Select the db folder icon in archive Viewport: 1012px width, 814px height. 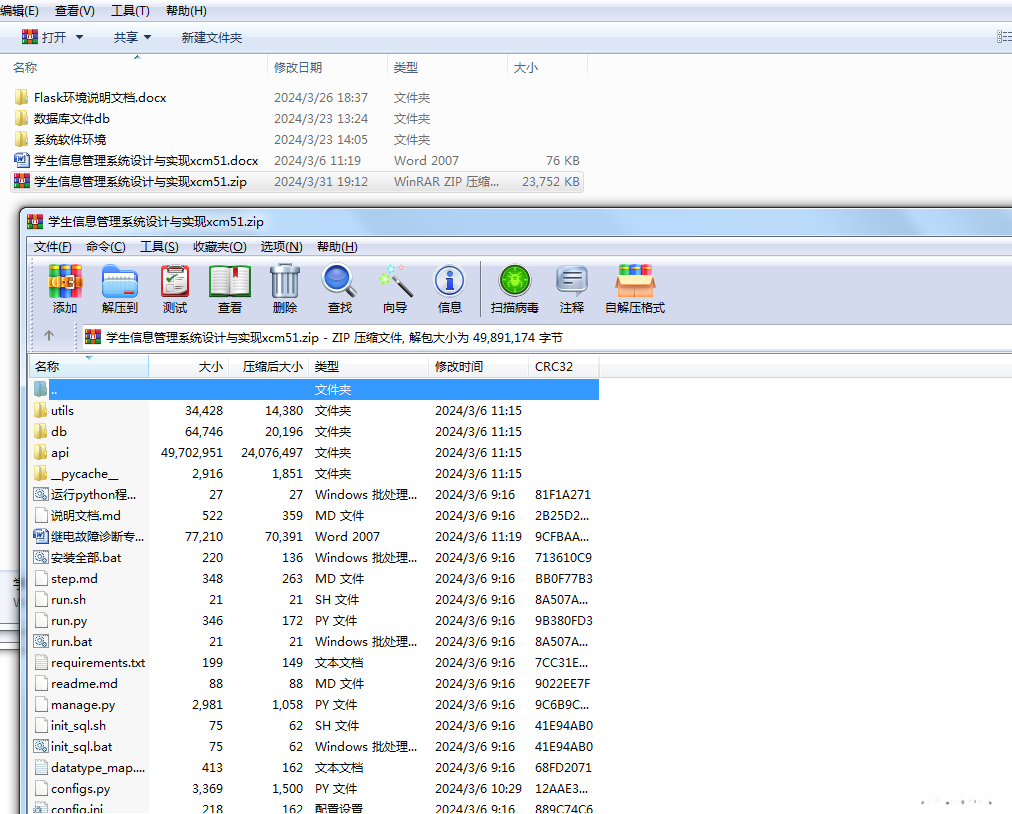point(41,431)
